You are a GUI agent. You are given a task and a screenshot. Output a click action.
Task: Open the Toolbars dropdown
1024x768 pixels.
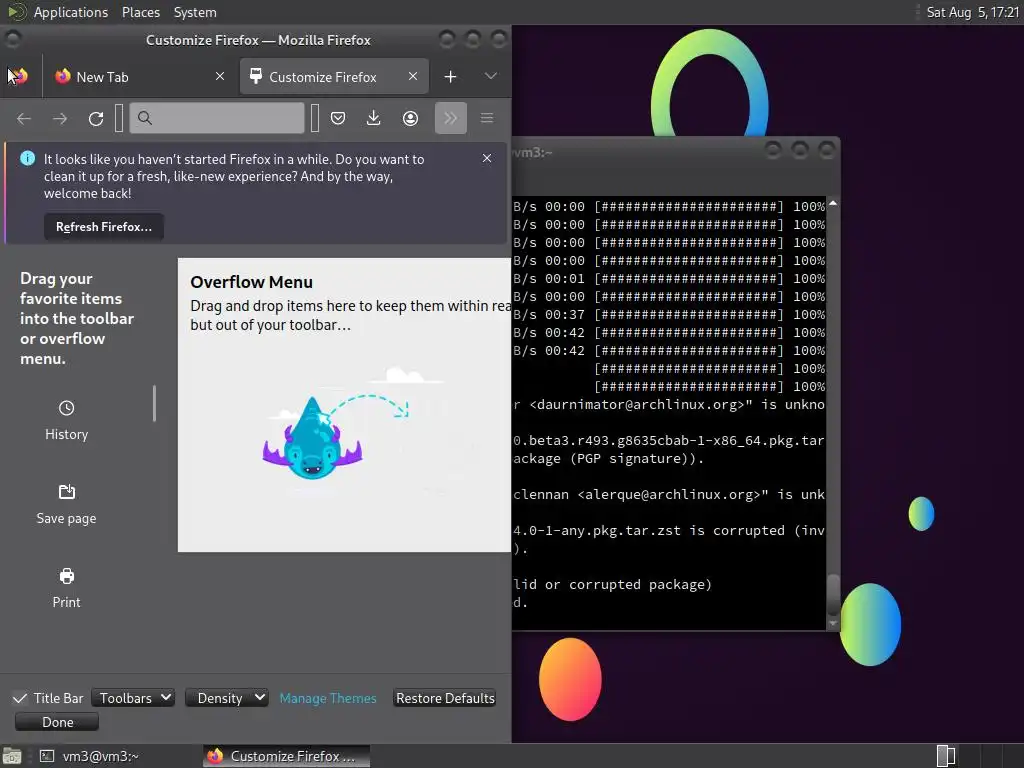coord(133,698)
